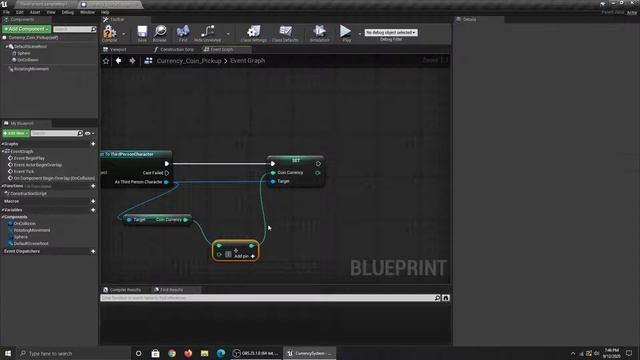The image size is (640, 360).
Task: Open the Add New dropdown in My Blueprint
Action: (16, 133)
